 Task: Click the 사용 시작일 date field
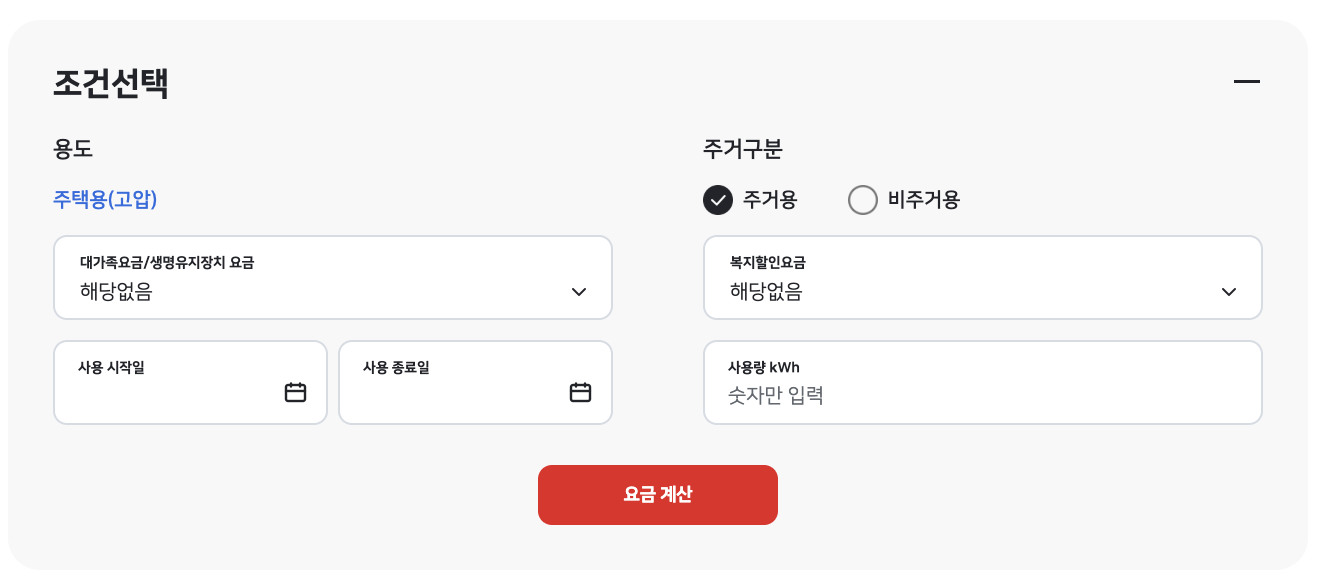click(x=190, y=383)
